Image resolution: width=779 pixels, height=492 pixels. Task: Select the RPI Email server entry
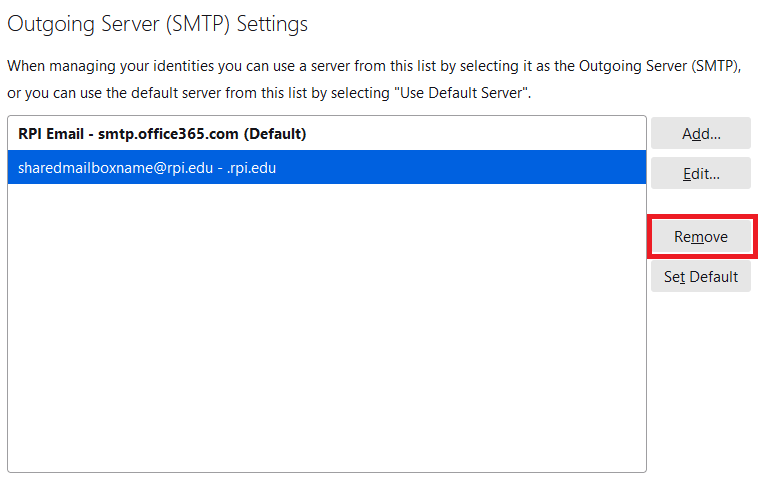pyautogui.click(x=327, y=134)
